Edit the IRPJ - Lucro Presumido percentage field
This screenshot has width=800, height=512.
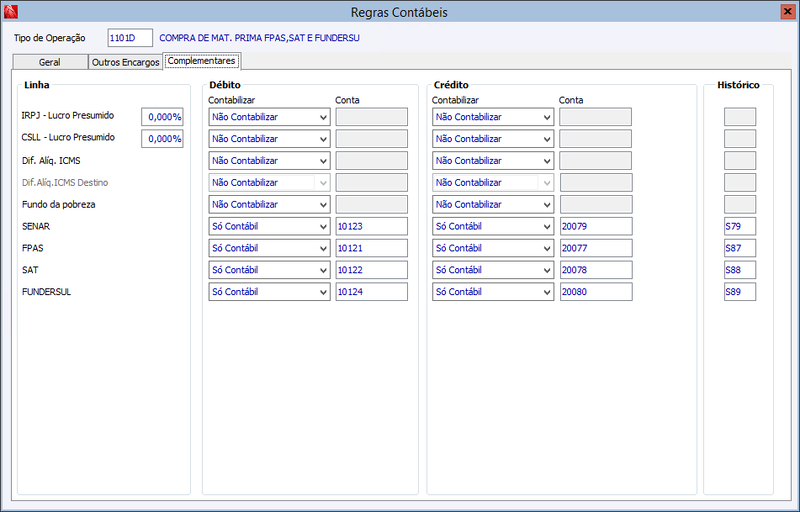click(x=162, y=117)
